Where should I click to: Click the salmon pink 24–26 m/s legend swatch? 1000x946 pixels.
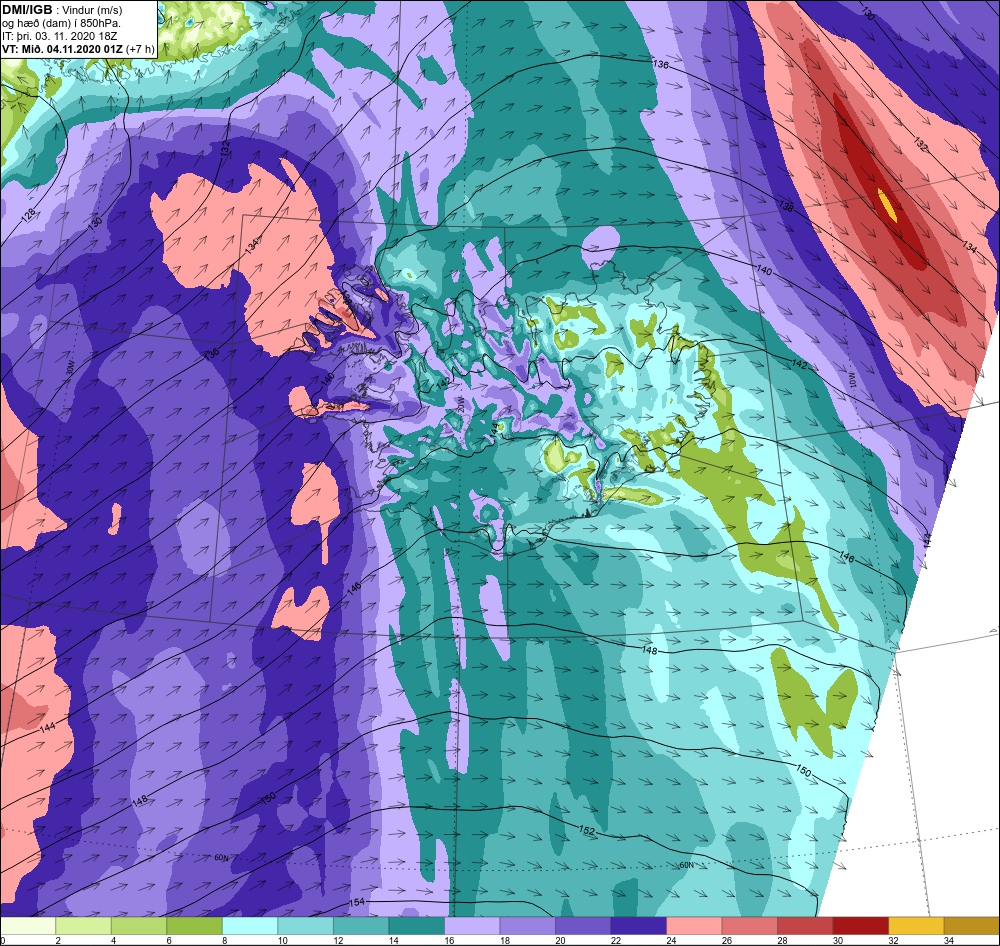click(x=694, y=926)
